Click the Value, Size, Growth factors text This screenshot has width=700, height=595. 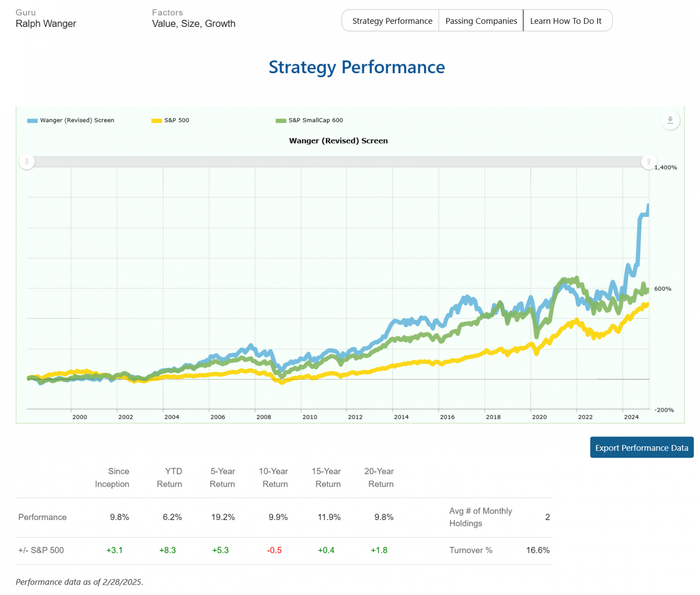point(193,23)
